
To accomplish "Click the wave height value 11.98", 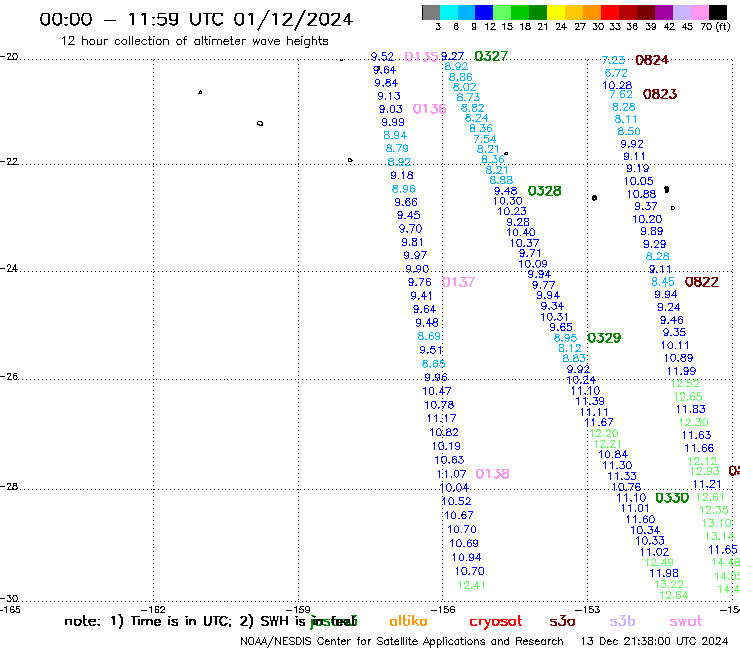I will [x=664, y=574].
